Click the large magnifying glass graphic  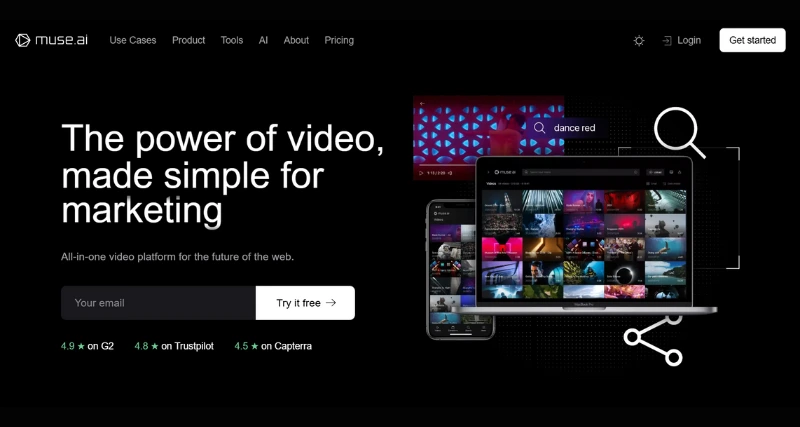(x=678, y=131)
